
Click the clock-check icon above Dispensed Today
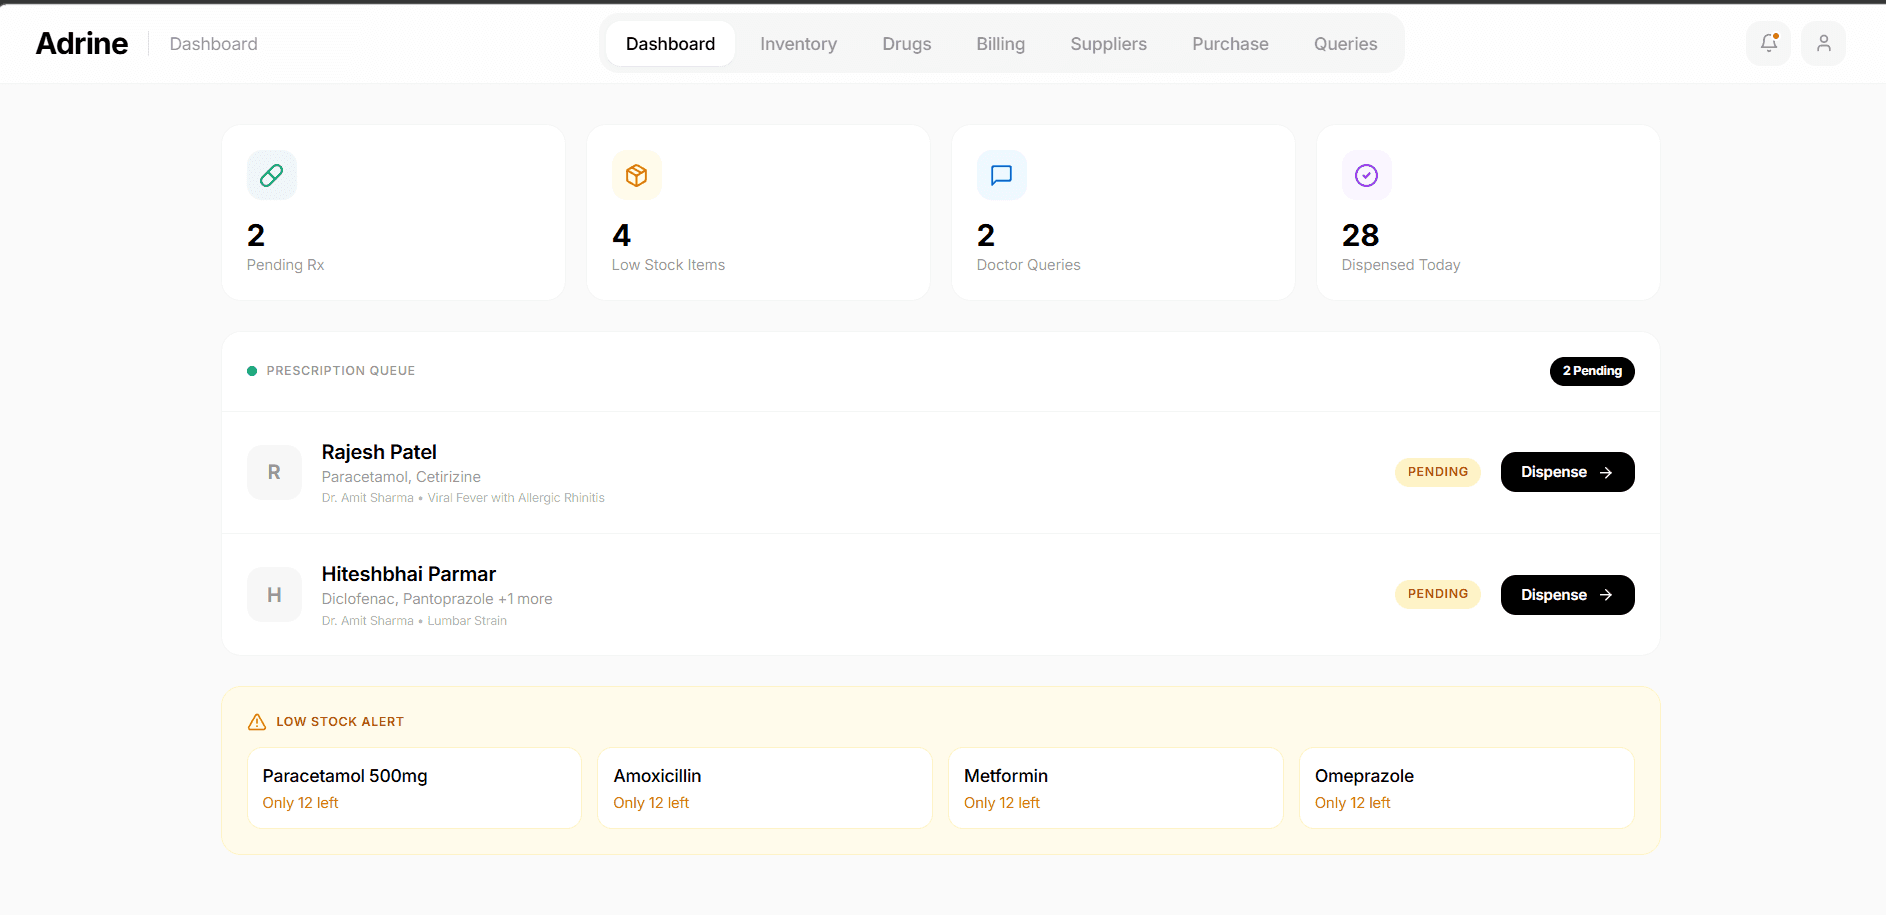(x=1366, y=175)
